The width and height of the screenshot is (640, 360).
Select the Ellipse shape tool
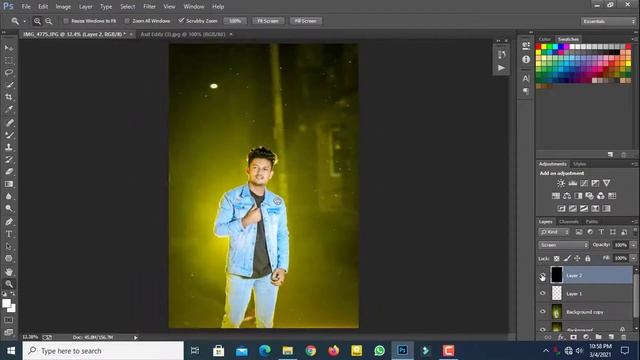[9, 259]
